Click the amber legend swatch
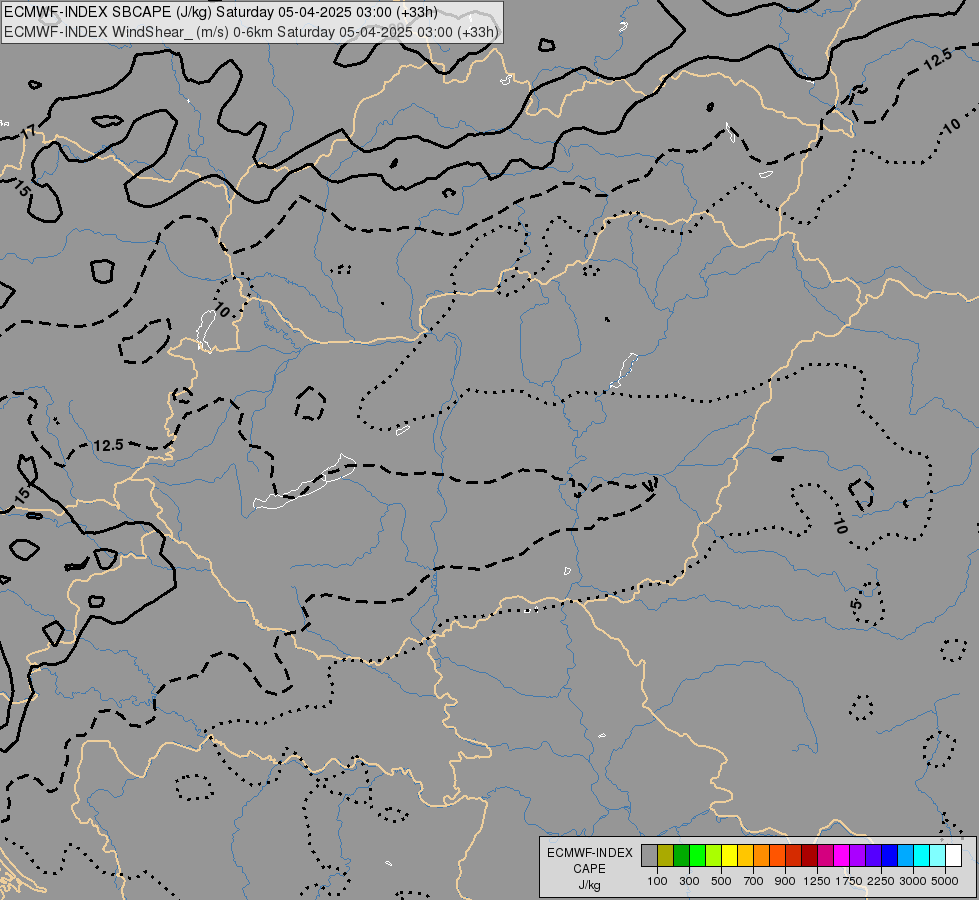Image resolution: width=979 pixels, height=900 pixels. point(745,856)
